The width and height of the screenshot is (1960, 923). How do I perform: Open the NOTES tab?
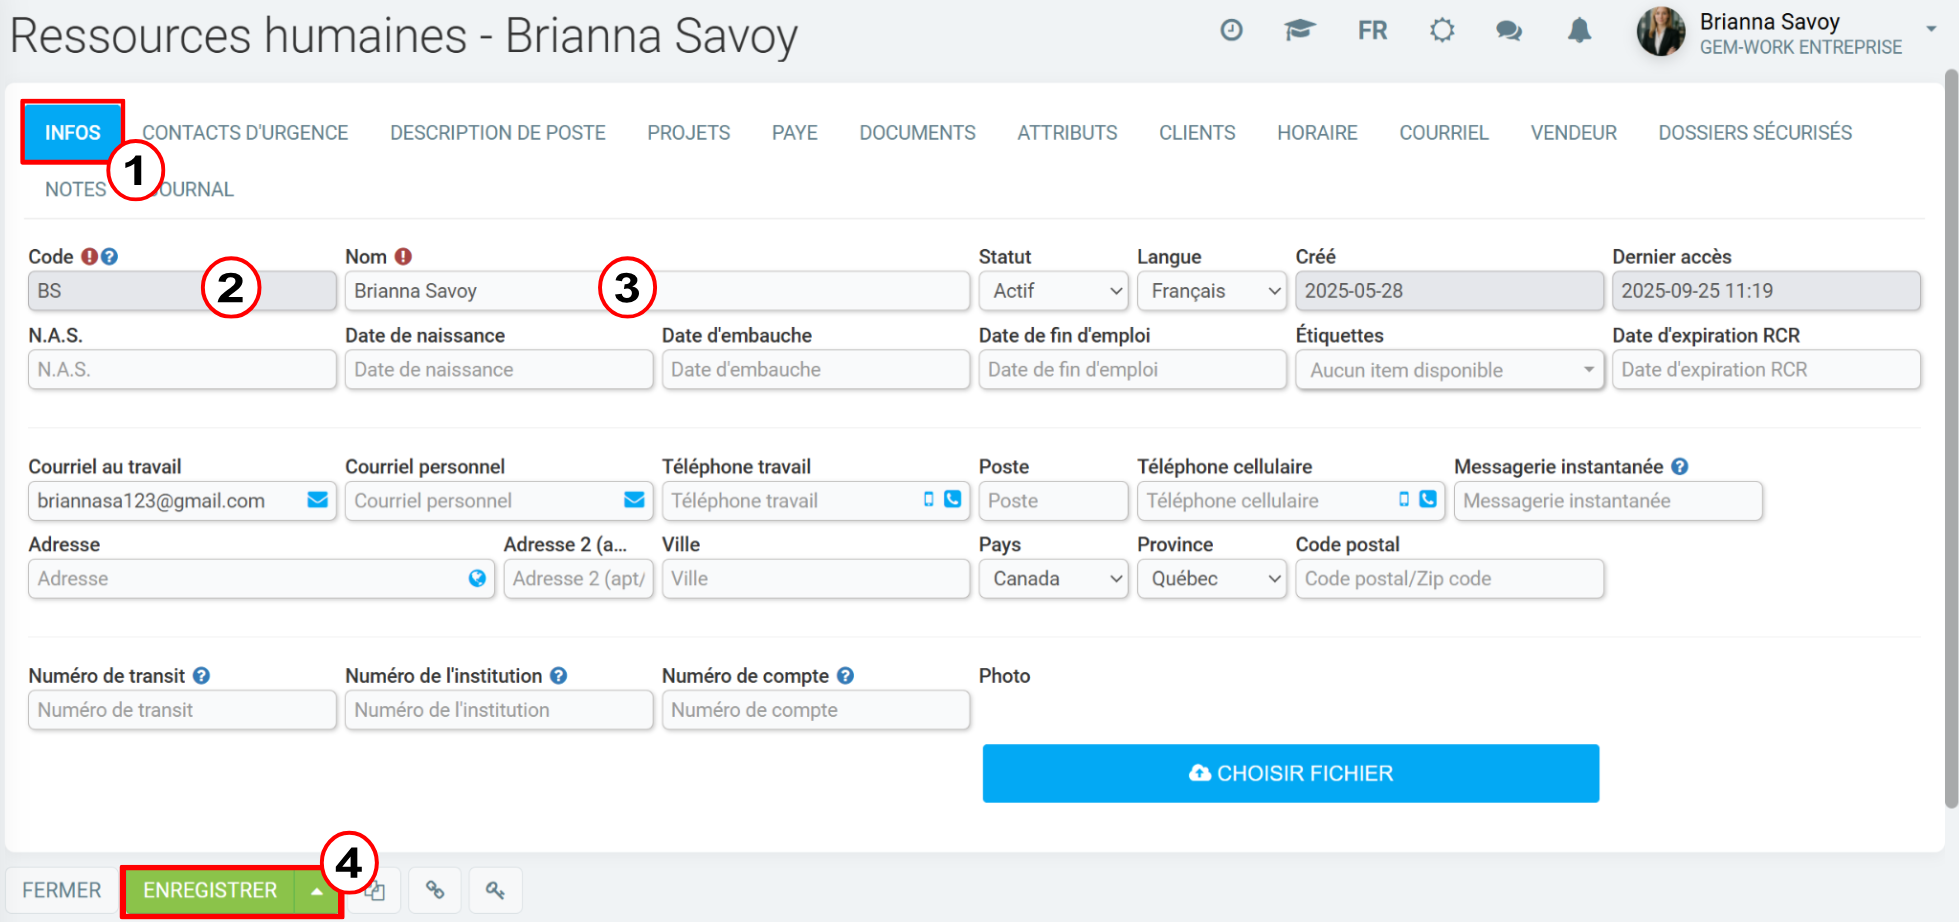(75, 190)
